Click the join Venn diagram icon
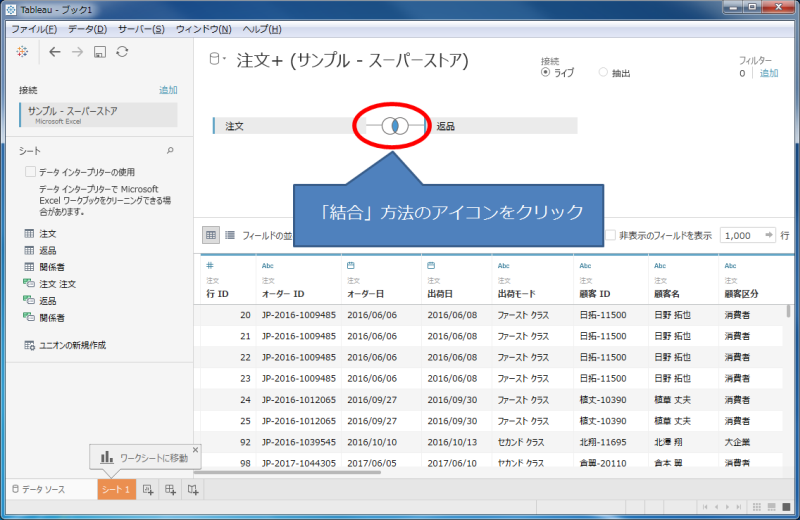The image size is (800, 520). 395,126
